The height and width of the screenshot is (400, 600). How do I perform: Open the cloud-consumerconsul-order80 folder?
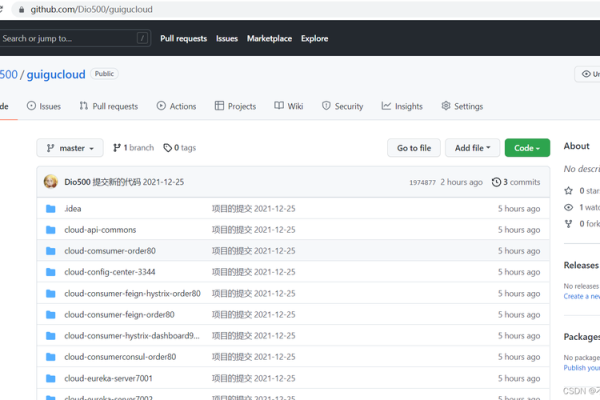point(120,357)
